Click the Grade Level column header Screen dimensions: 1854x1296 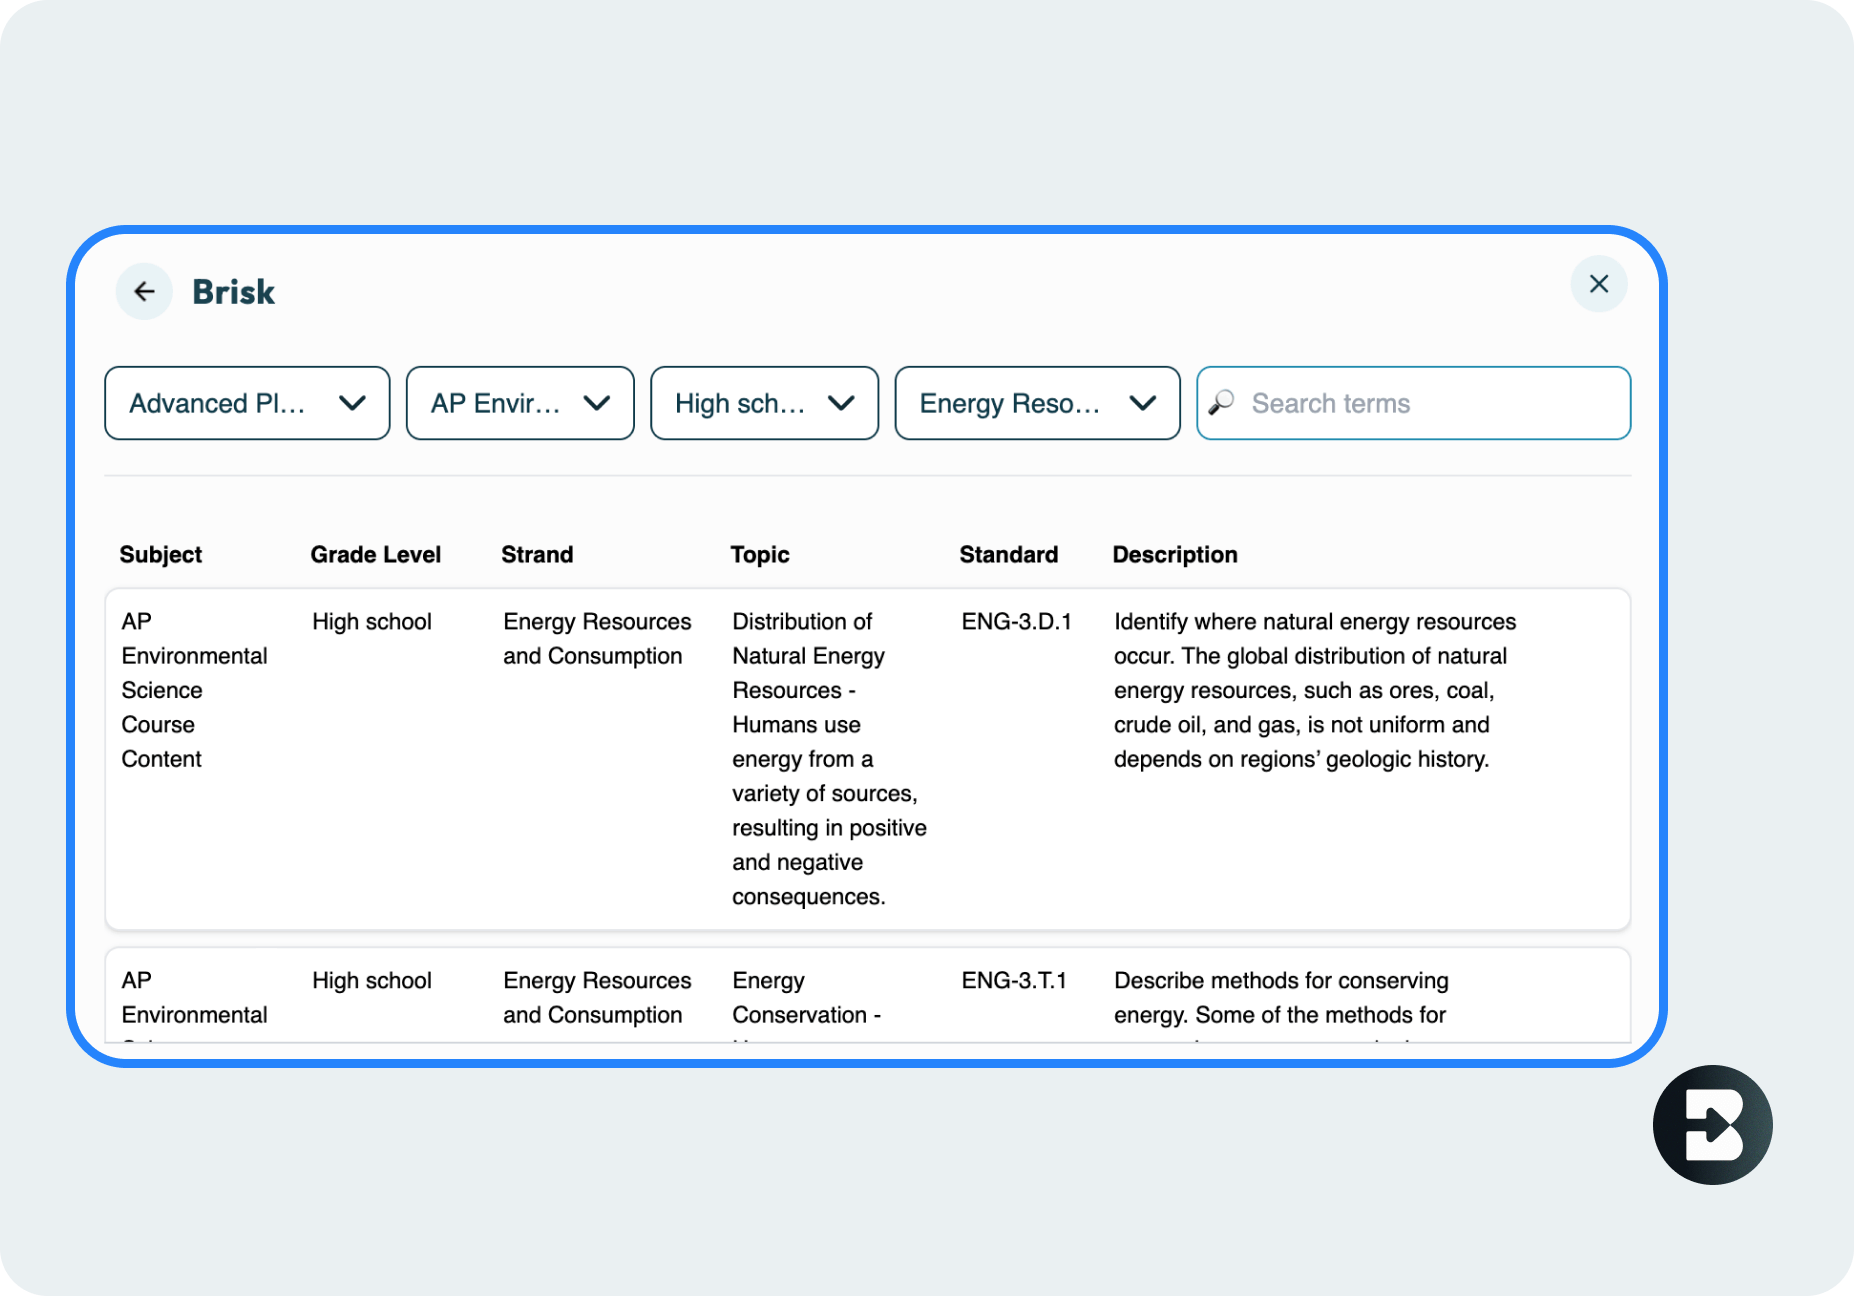(375, 555)
